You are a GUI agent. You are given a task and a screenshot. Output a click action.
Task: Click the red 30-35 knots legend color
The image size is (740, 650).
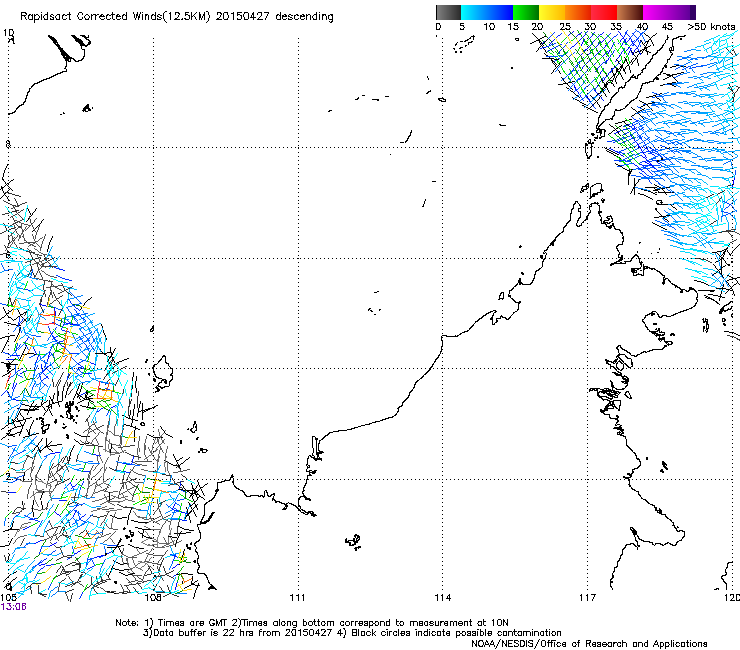pyautogui.click(x=604, y=12)
